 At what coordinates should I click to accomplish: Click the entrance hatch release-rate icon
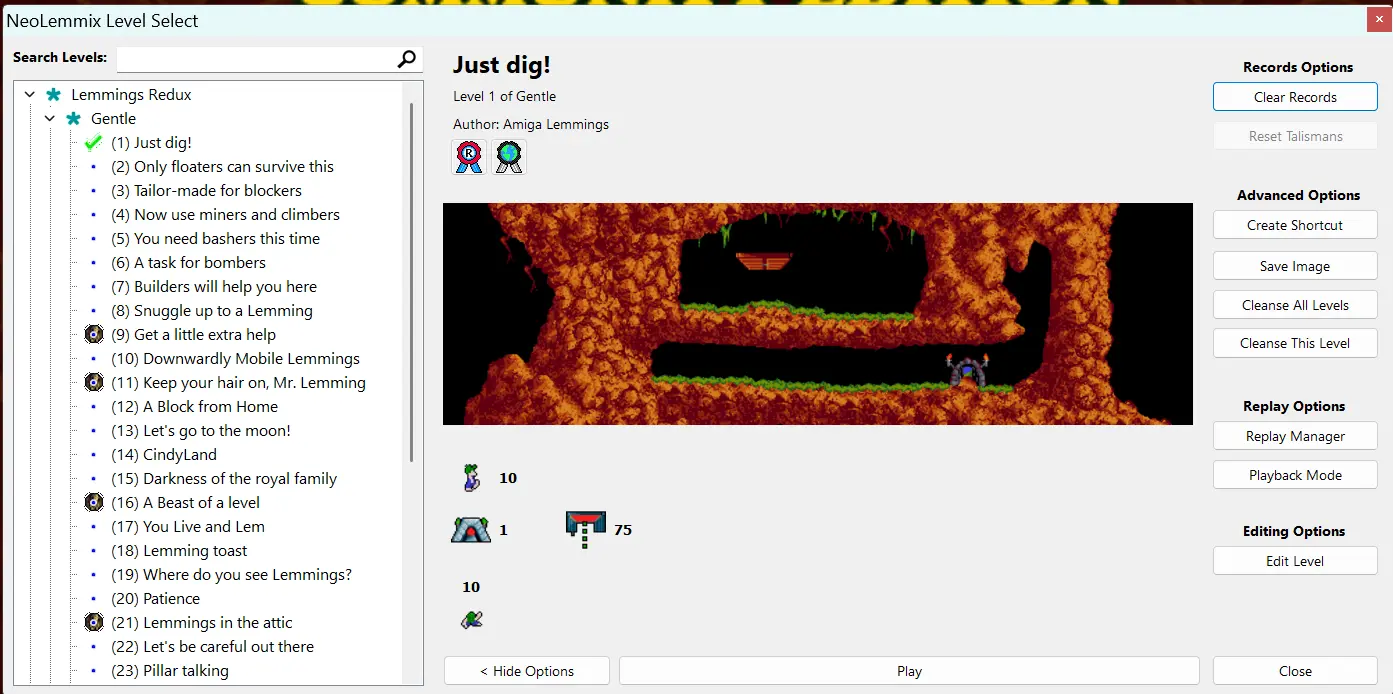tap(585, 529)
